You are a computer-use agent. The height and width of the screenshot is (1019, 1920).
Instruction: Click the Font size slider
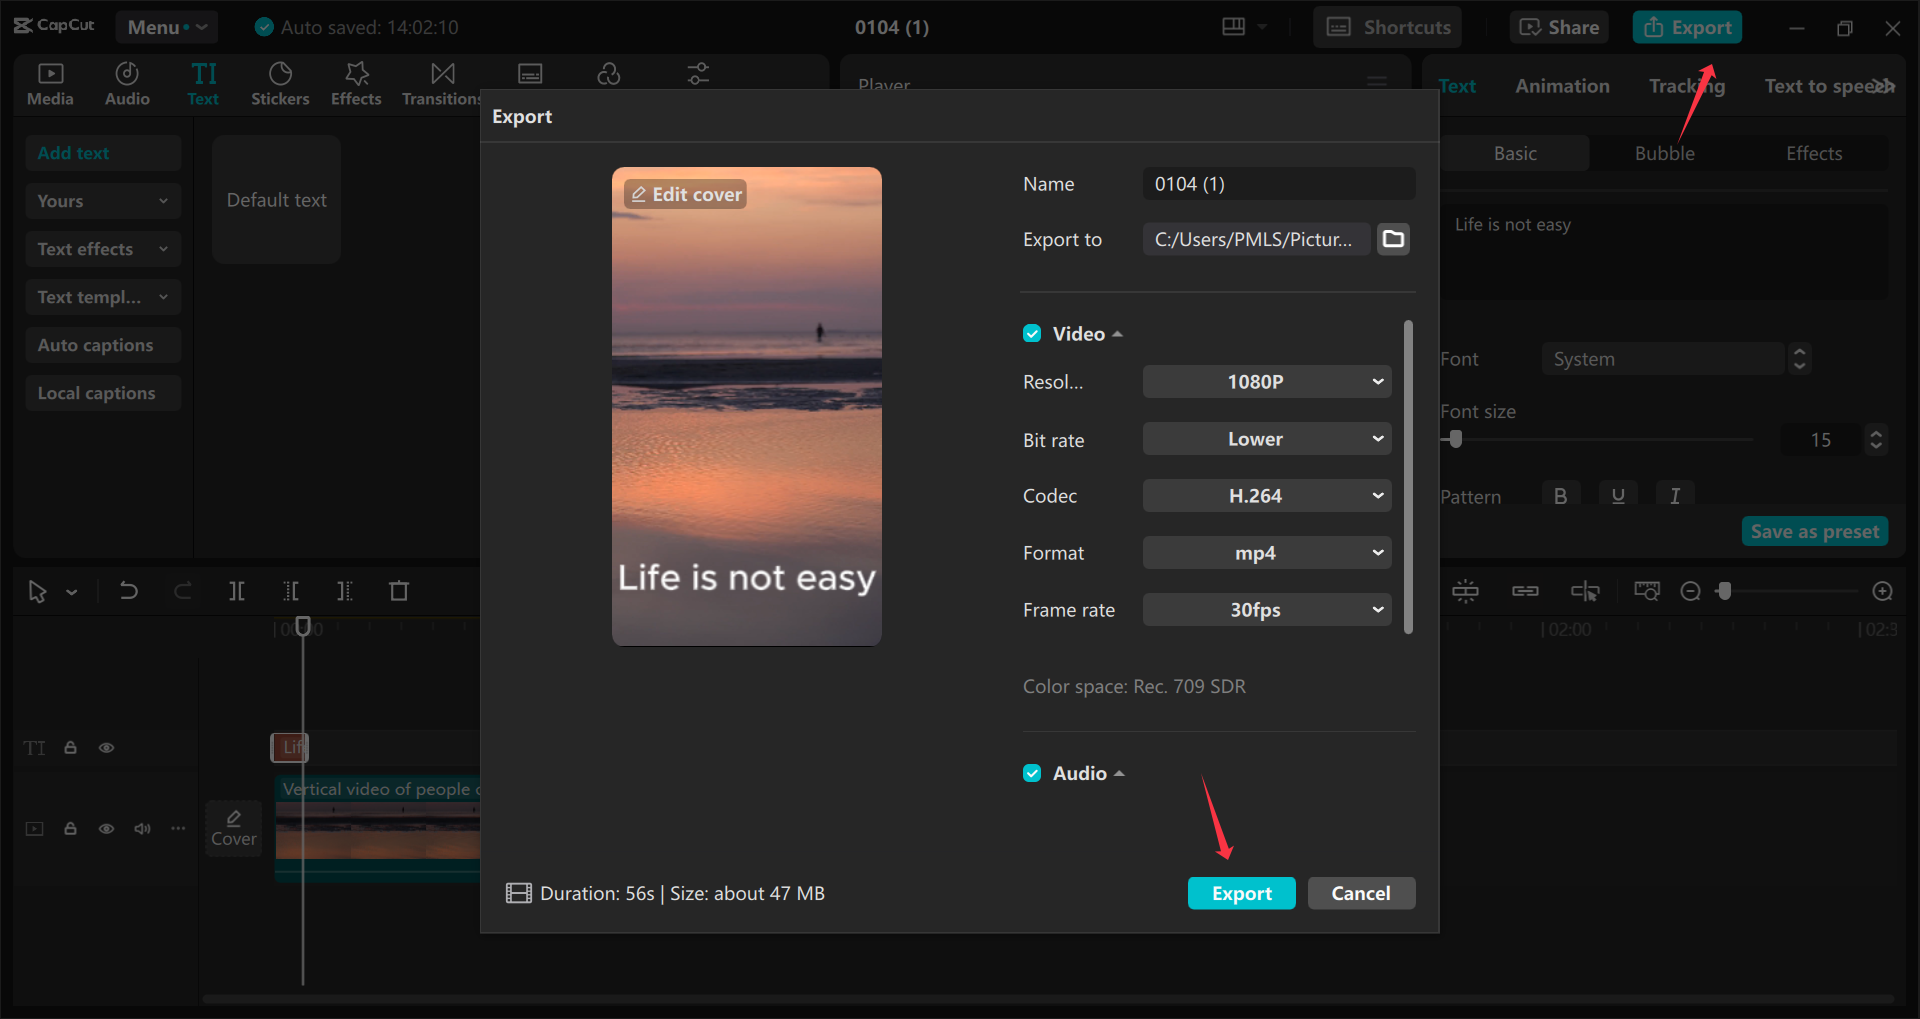coord(1455,438)
